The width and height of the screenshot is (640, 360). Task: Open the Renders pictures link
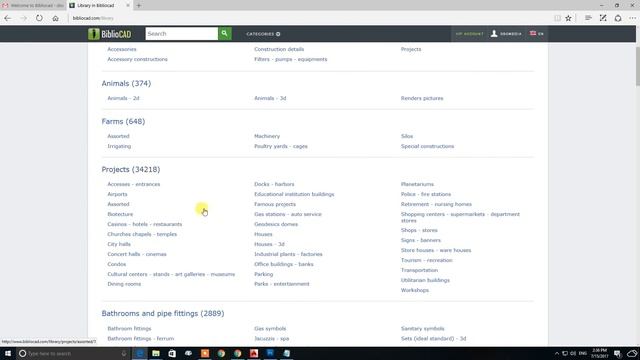422,98
